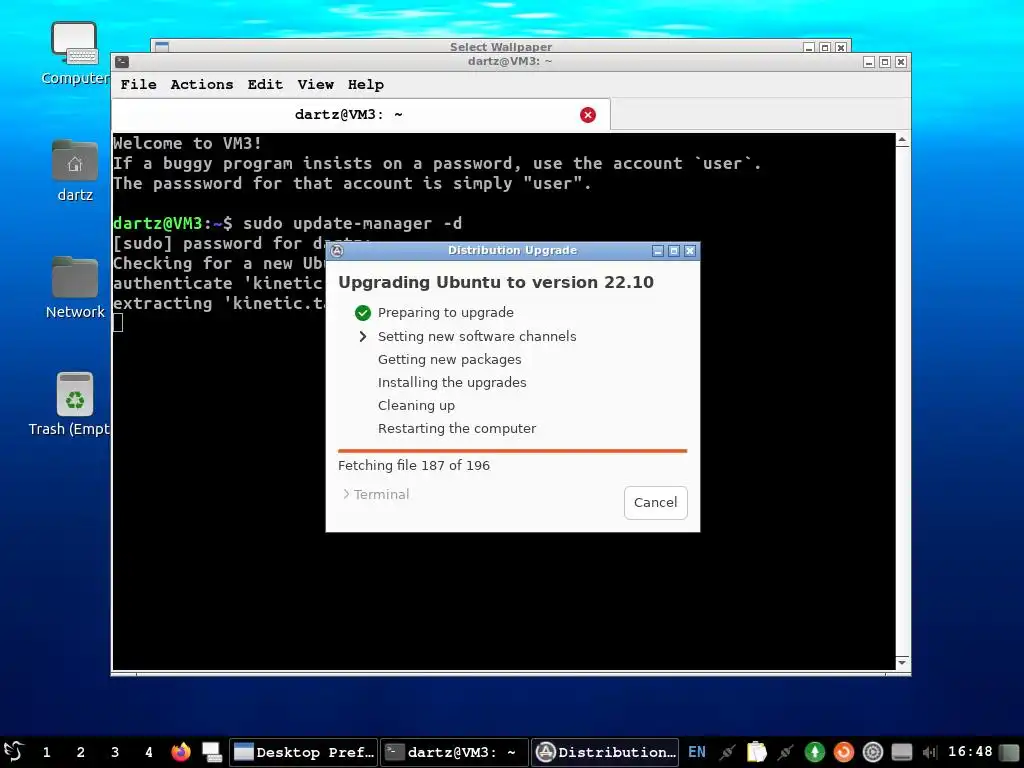1024x768 pixels.
Task: Click 'Fetching file 187 of 196' status text
Action: pos(414,465)
